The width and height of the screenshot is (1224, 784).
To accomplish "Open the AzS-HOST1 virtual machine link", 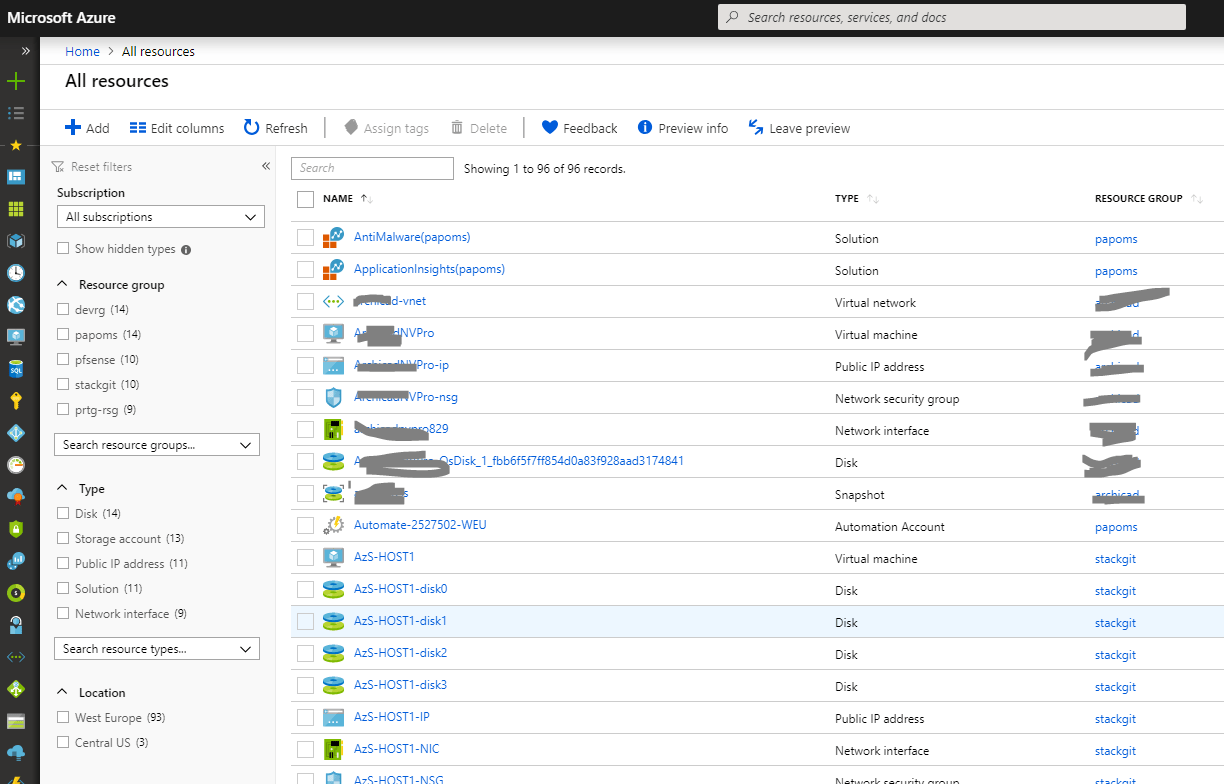I will tap(384, 558).
